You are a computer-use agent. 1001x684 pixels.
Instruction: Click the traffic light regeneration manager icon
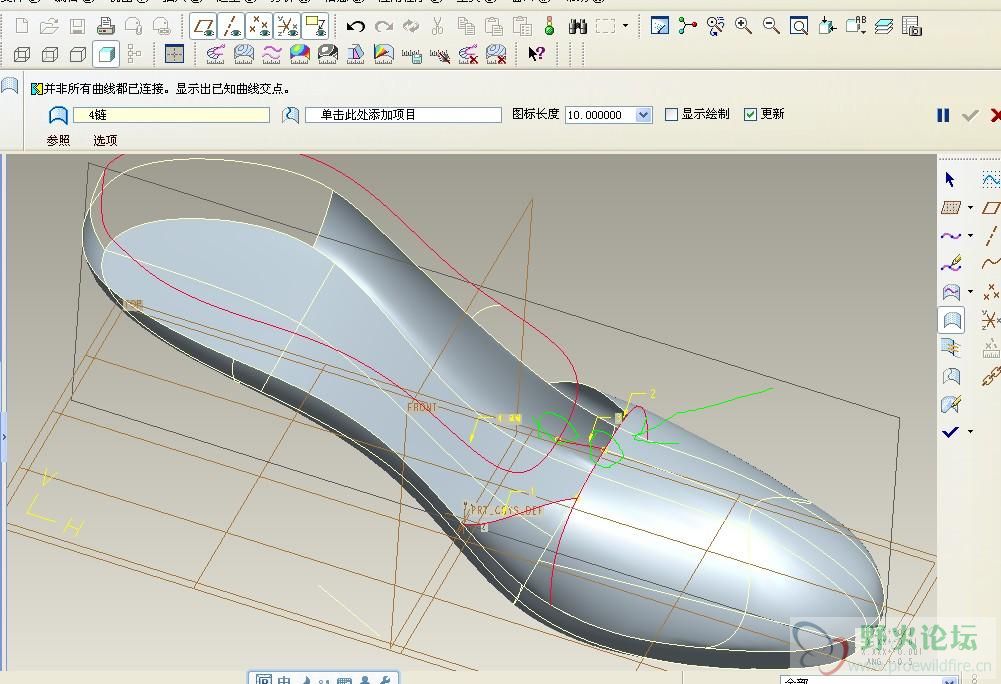point(549,26)
